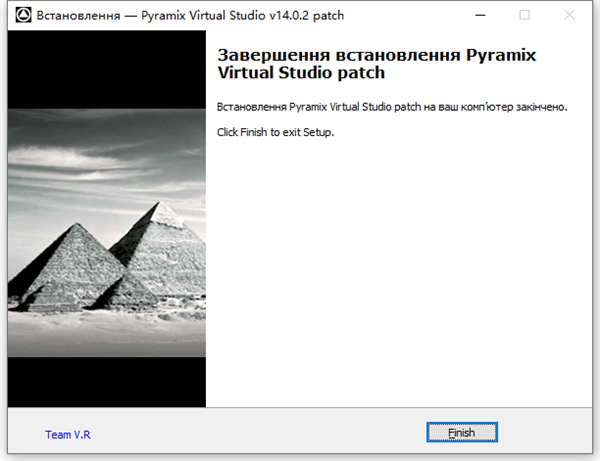Viewport: 600px width, 461px height.
Task: Click the pyramids wizard image
Action: coord(107,219)
